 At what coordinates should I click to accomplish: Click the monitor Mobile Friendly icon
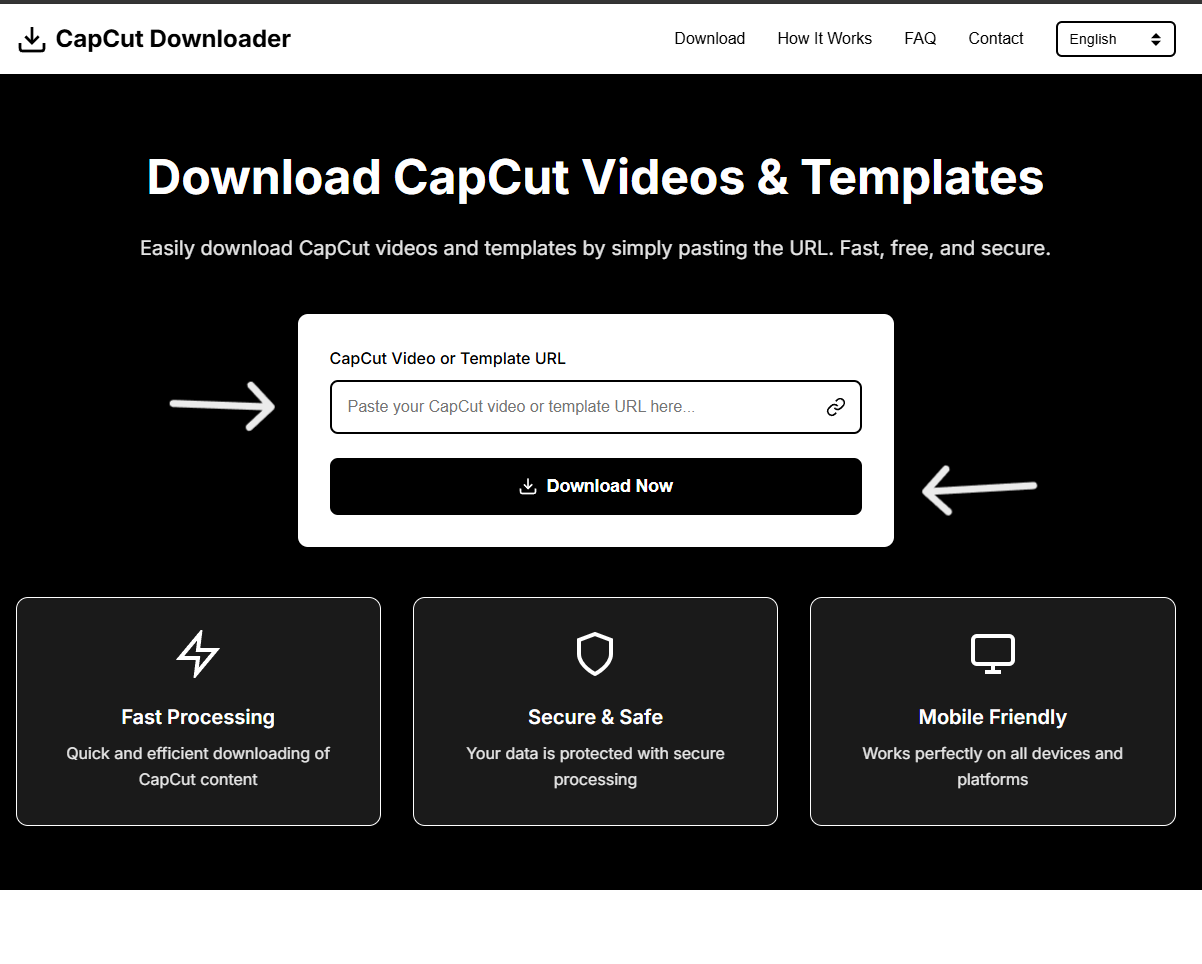(x=993, y=654)
